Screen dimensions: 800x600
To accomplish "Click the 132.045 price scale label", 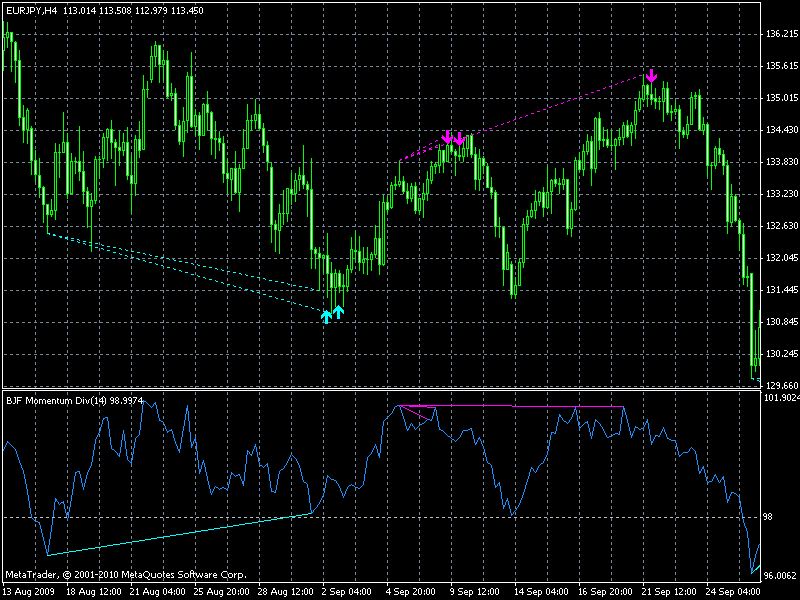I will (782, 258).
